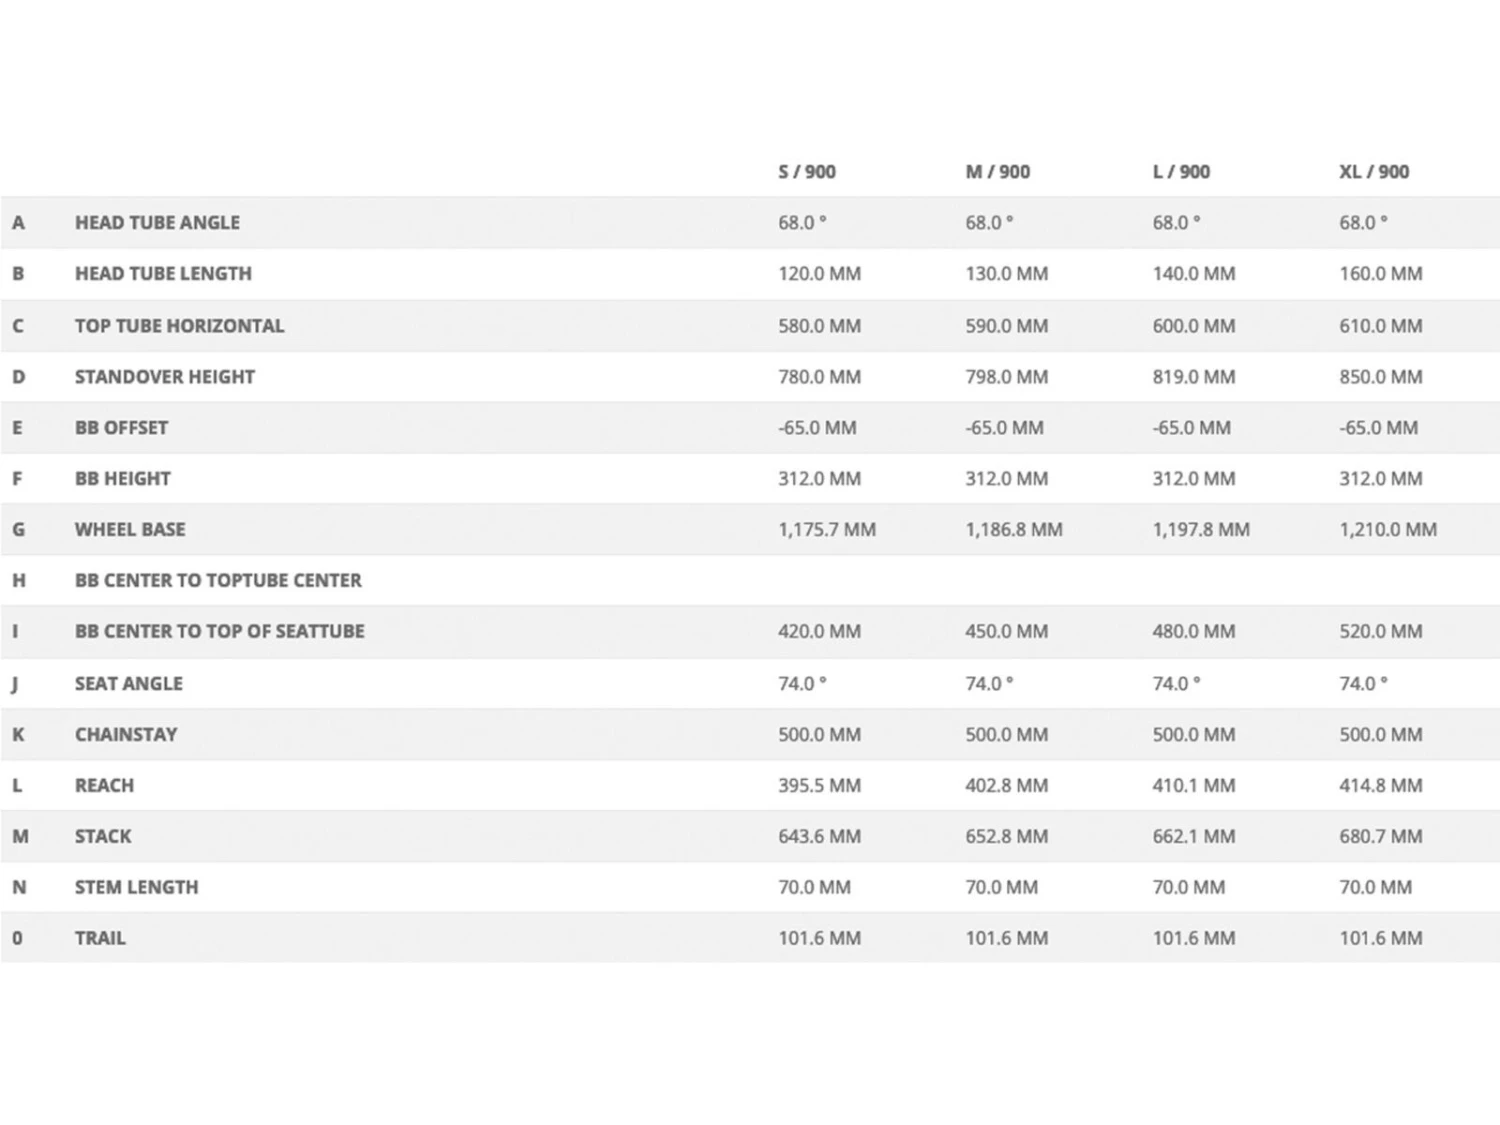
Task: Click the CHAINSTAY row label
Action: (126, 735)
